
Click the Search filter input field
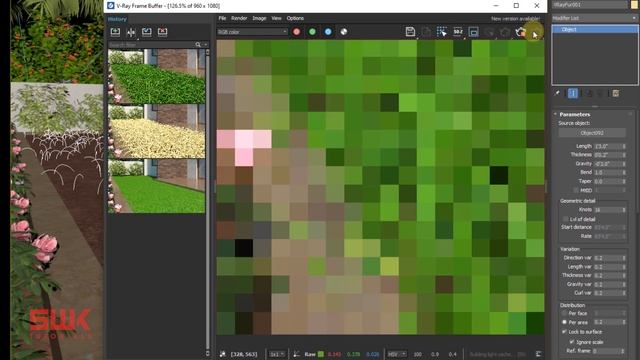coord(151,44)
